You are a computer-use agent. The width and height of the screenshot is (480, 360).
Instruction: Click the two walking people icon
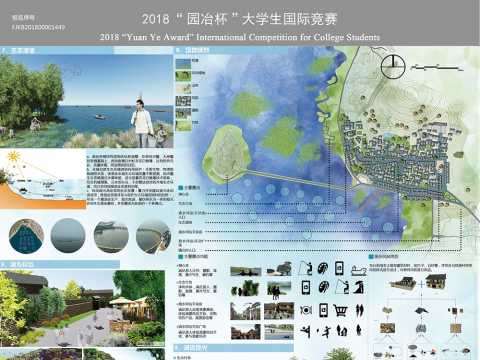coord(360,310)
